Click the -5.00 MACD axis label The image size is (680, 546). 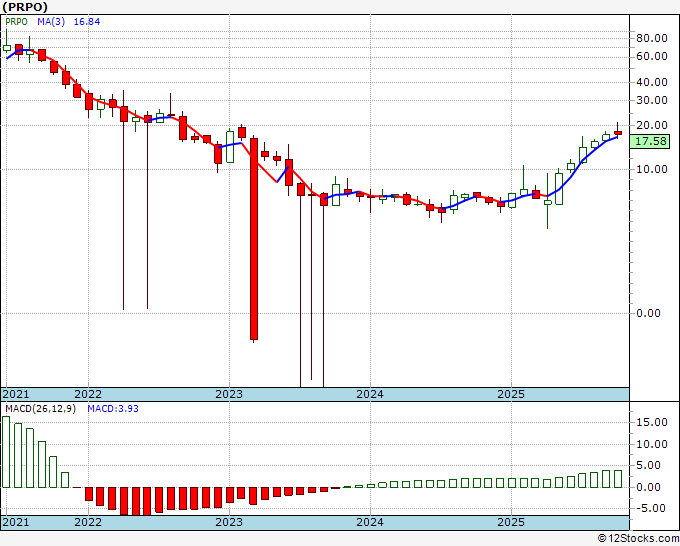coord(651,508)
